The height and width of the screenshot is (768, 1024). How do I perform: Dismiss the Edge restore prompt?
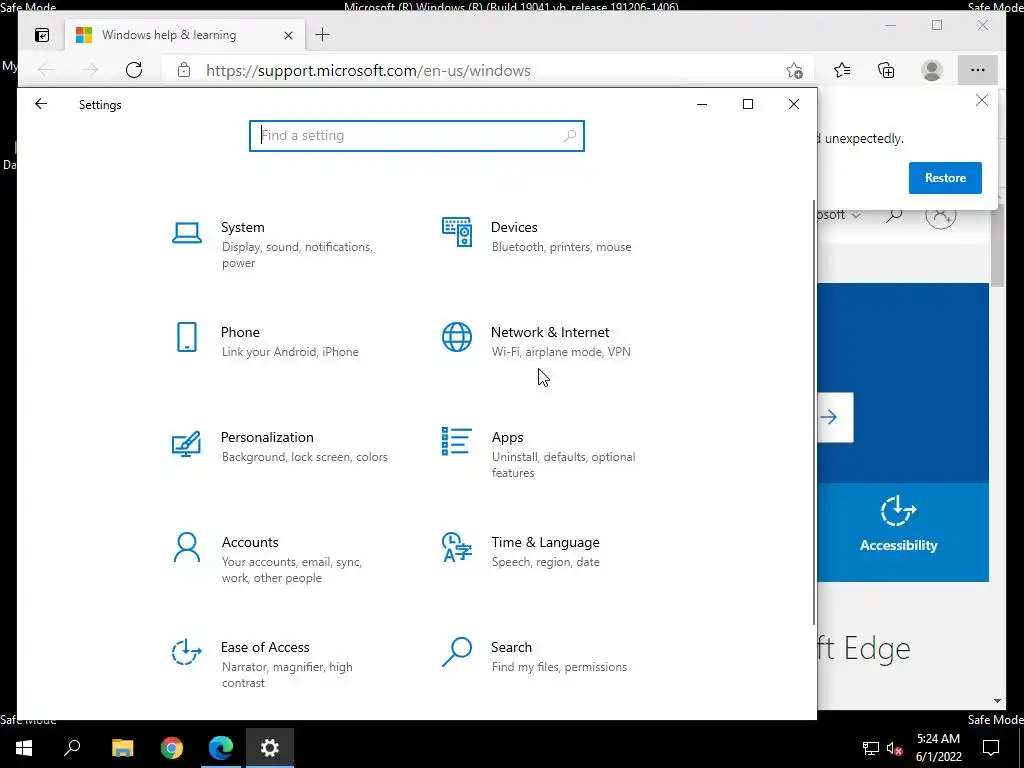pyautogui.click(x=982, y=100)
